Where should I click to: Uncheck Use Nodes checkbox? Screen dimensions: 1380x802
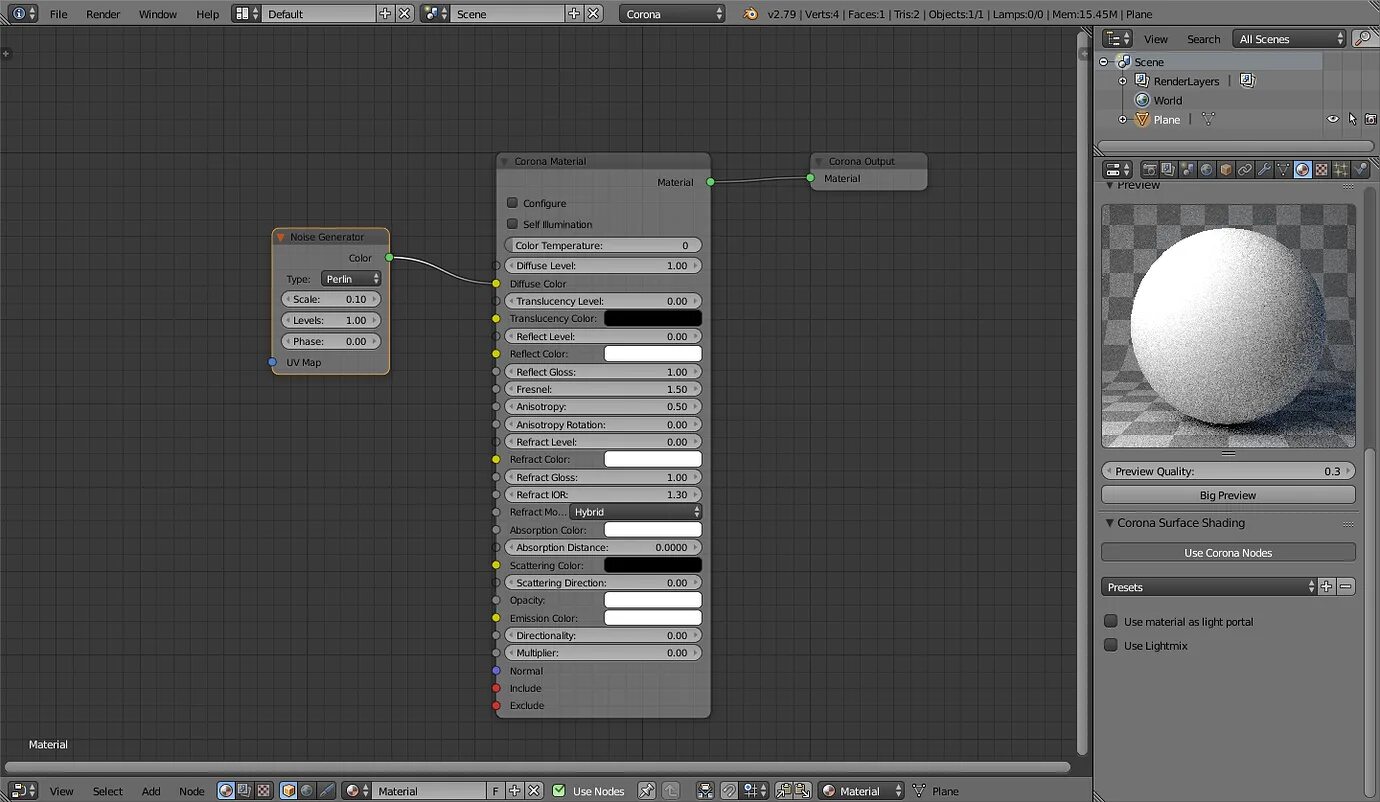click(x=559, y=791)
